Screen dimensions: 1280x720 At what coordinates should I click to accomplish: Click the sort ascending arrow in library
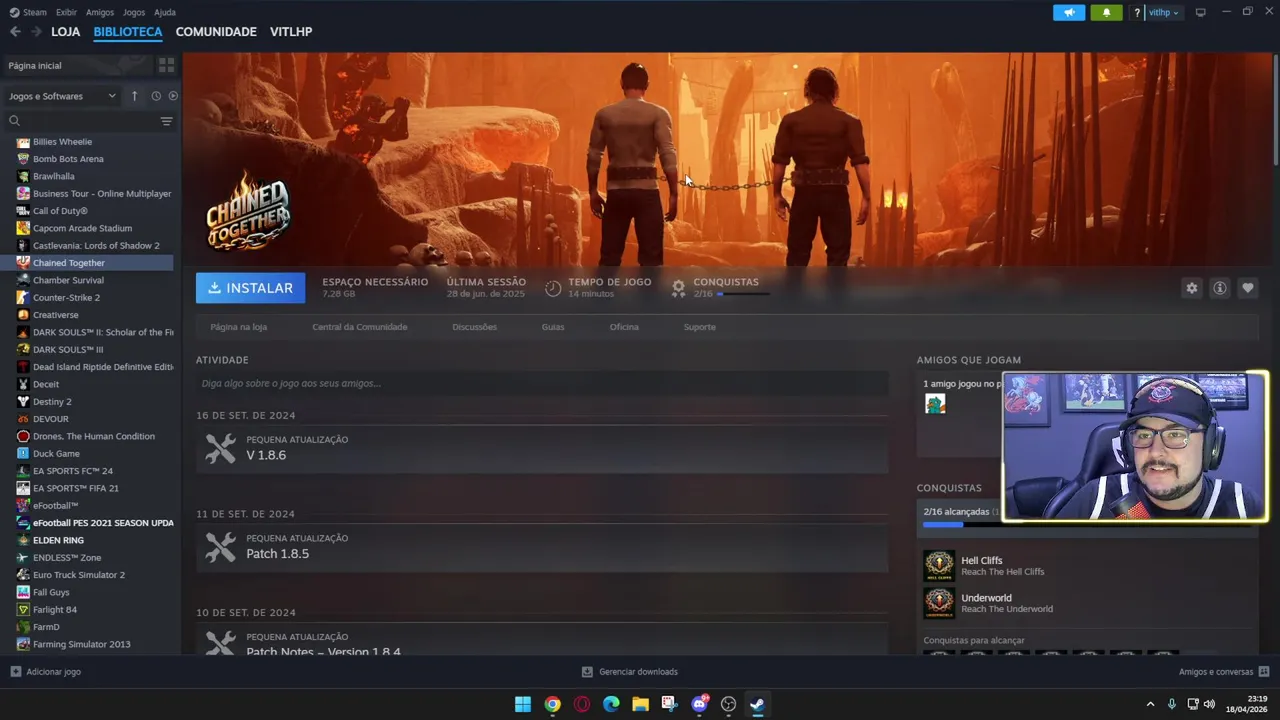tap(135, 96)
